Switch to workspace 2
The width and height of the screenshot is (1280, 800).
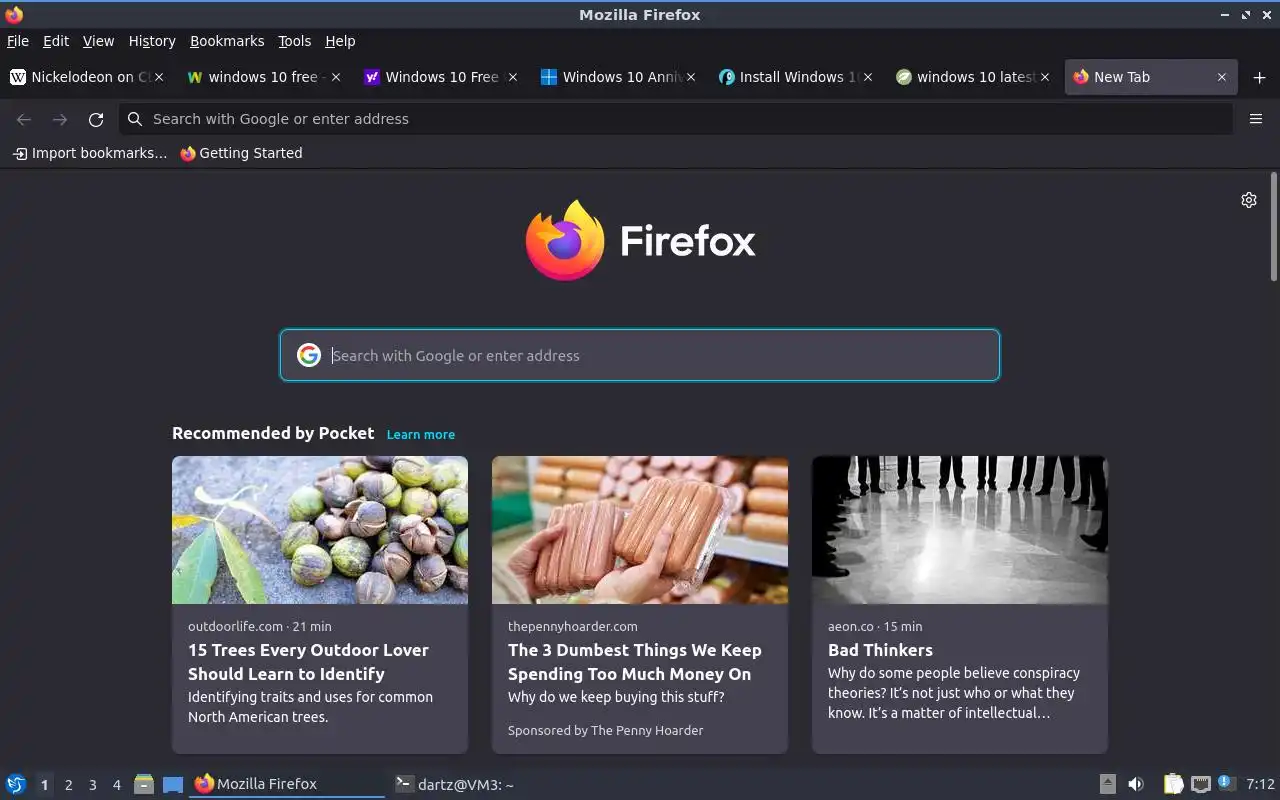pyautogui.click(x=68, y=785)
